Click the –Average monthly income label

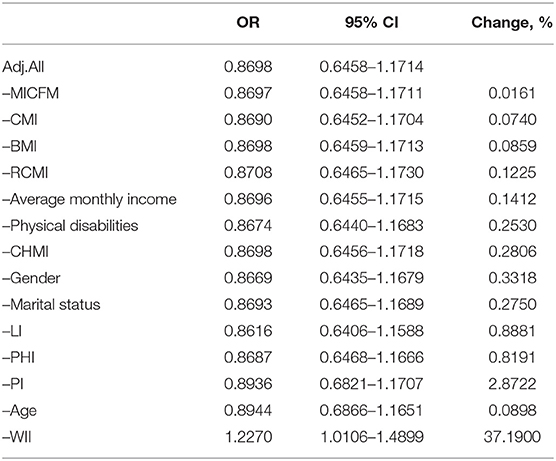click(89, 199)
